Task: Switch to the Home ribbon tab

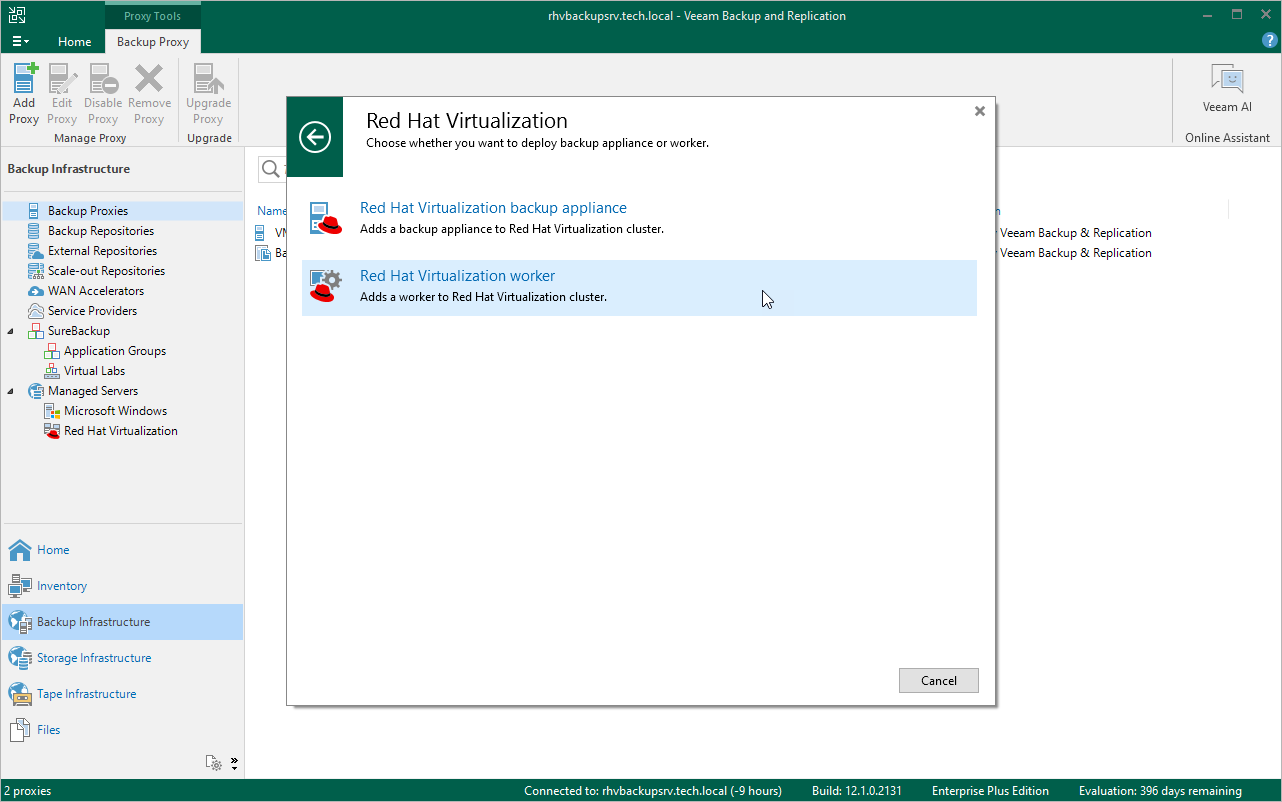Action: click(74, 42)
